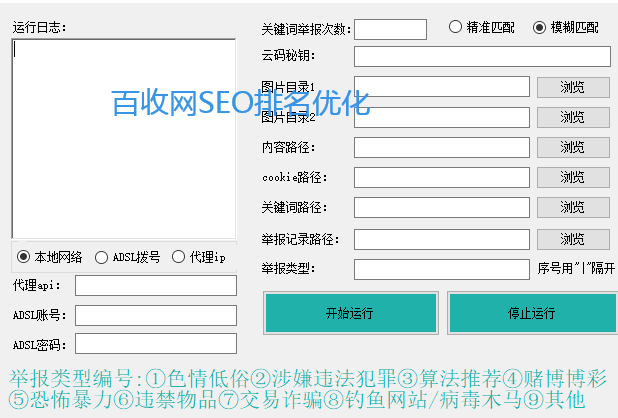This screenshot has width=618, height=418.
Task: Click the 举报记录路径 text field
Action: 441,239
